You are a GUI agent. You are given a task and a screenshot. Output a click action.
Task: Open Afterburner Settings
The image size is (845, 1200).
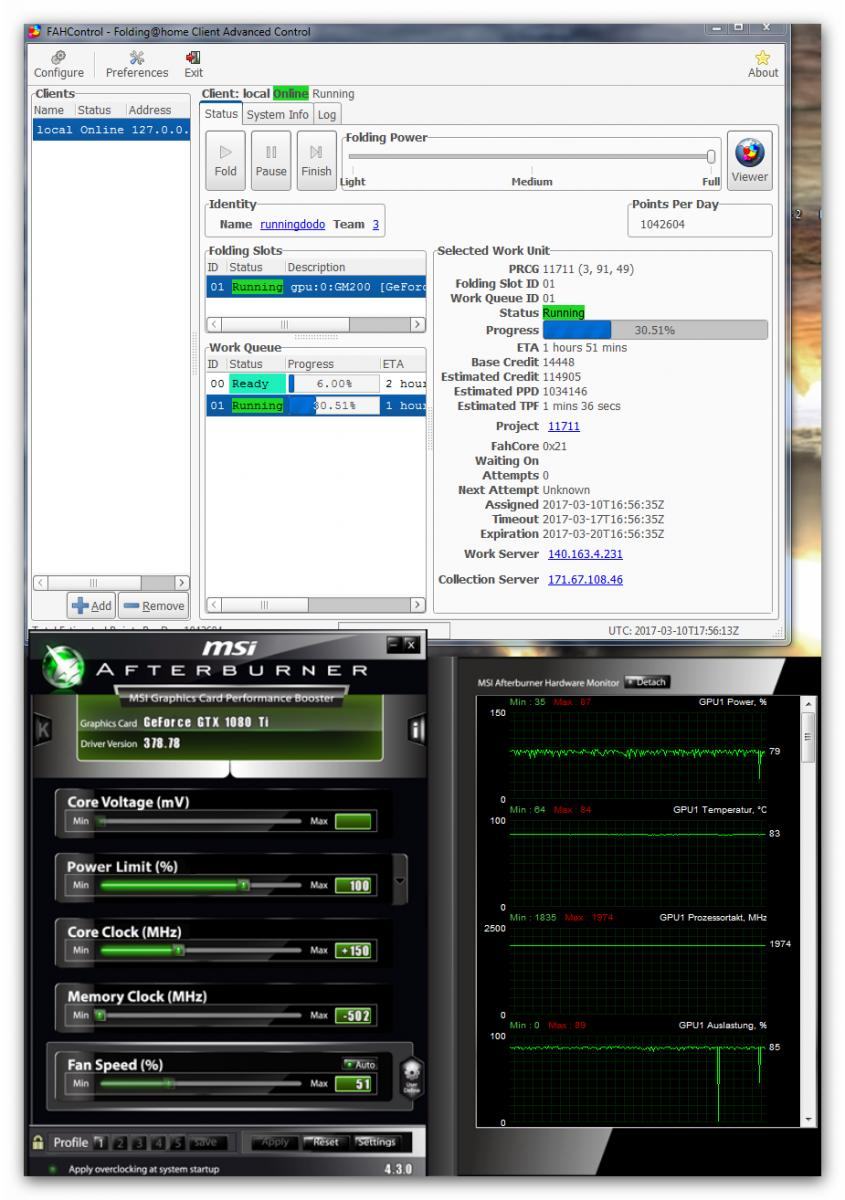[x=375, y=1142]
